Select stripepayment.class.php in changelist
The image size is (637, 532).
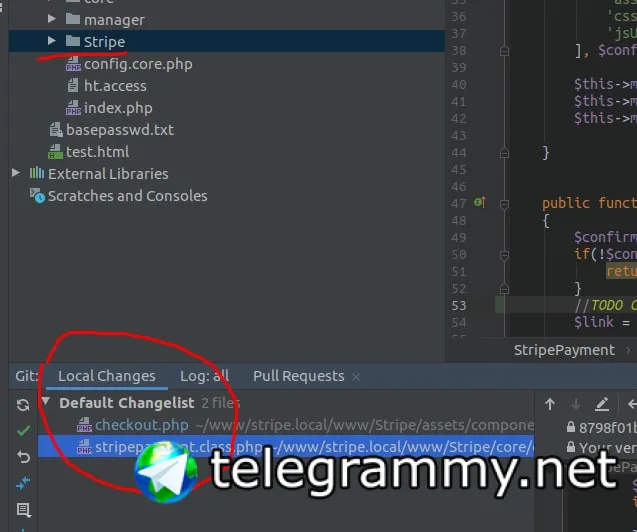[x=286, y=447]
